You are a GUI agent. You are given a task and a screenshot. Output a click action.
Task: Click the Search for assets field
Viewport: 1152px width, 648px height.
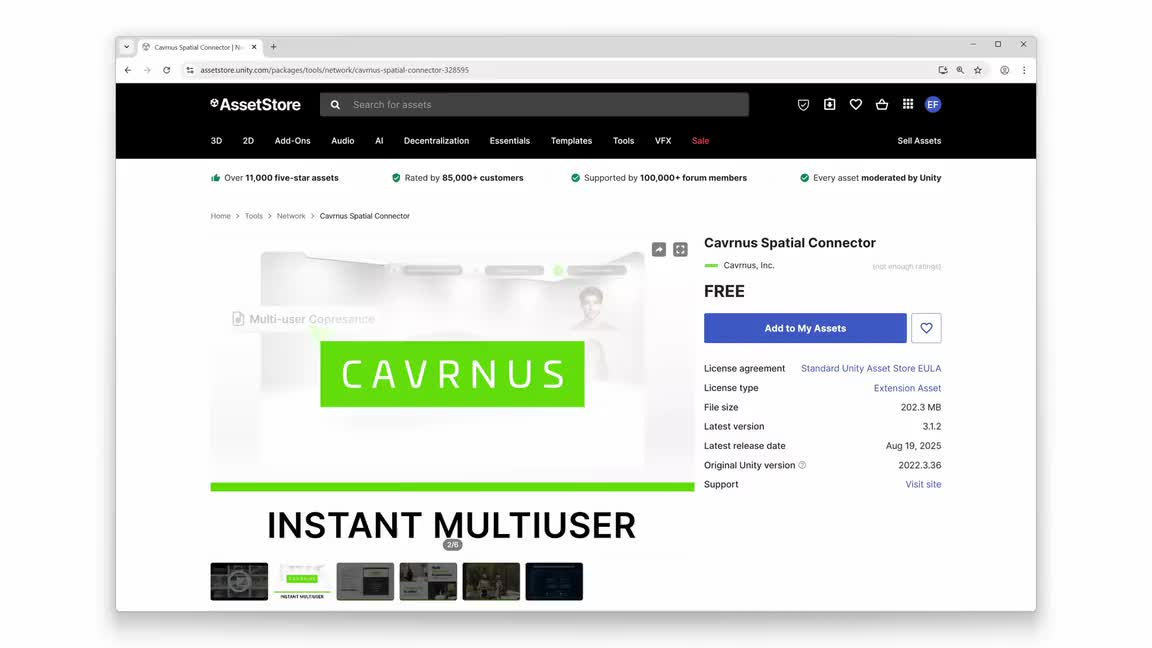pyautogui.click(x=534, y=104)
